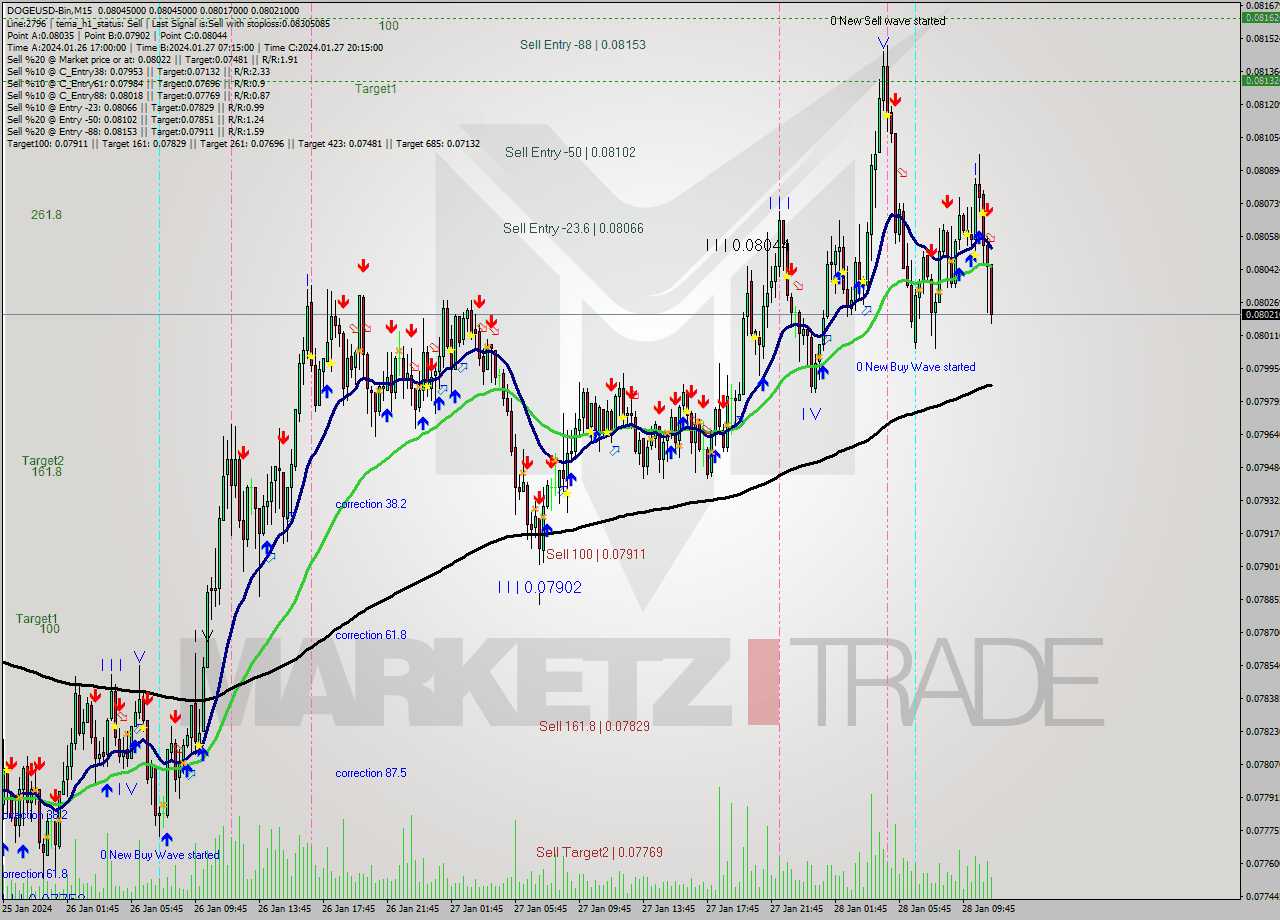Click the 0.07979 price axis label
This screenshot has width=1280, height=920.
pos(1264,401)
